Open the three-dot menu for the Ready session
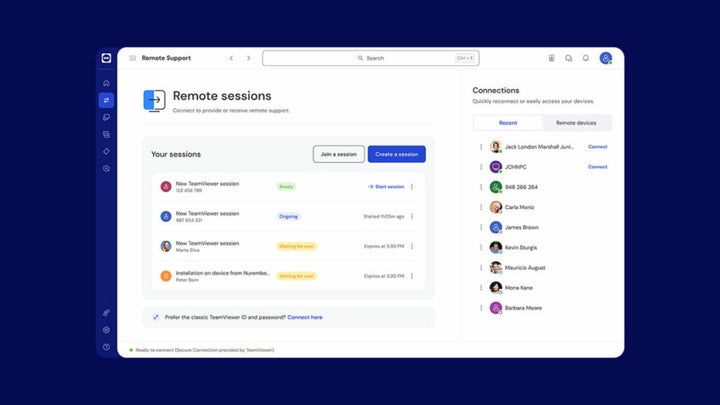The image size is (720, 405). tap(412, 186)
